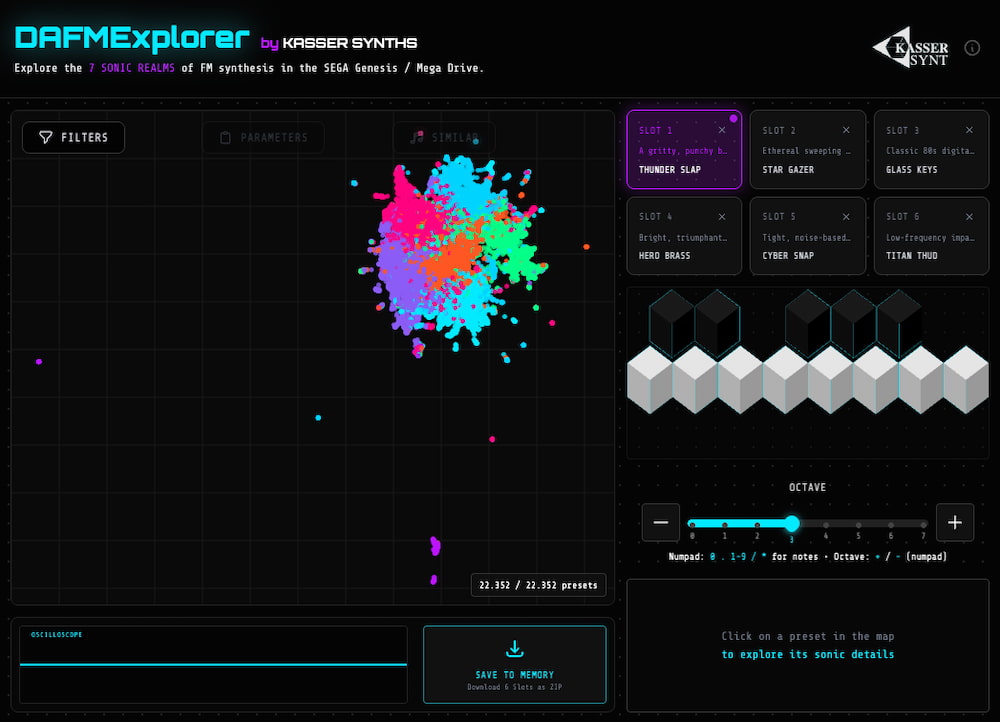Set octave to 5 on the octave slider
The image size is (1000, 722).
[x=856, y=524]
